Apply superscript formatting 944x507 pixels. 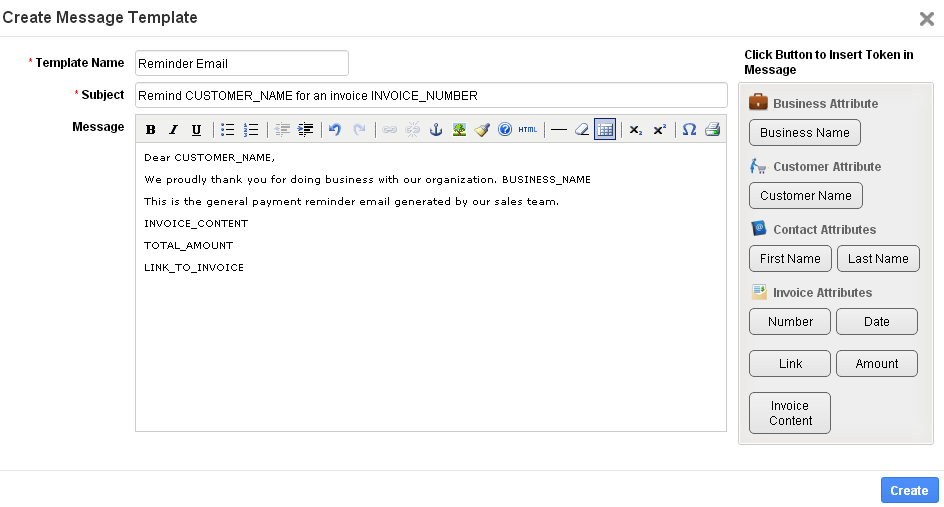click(x=660, y=129)
